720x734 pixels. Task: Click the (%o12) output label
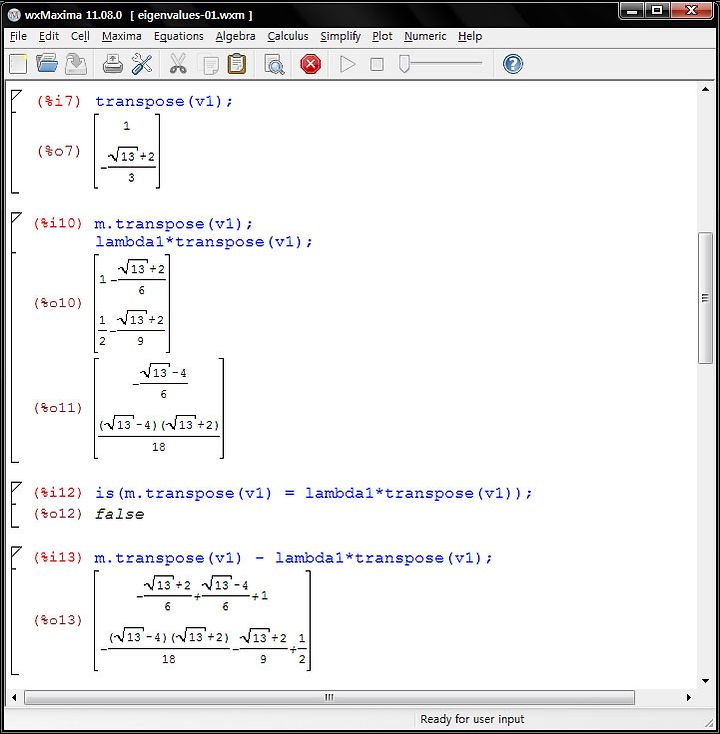[58, 514]
